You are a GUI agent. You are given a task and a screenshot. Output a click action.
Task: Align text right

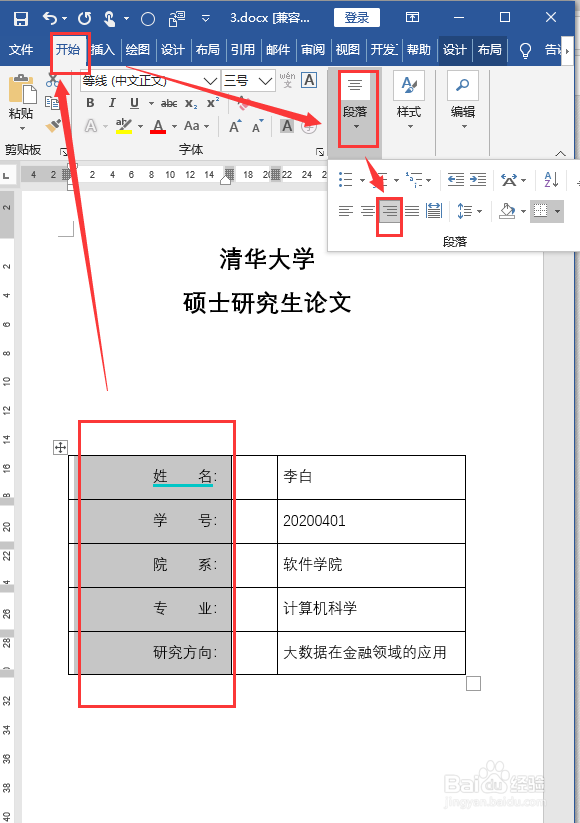pyautogui.click(x=389, y=211)
